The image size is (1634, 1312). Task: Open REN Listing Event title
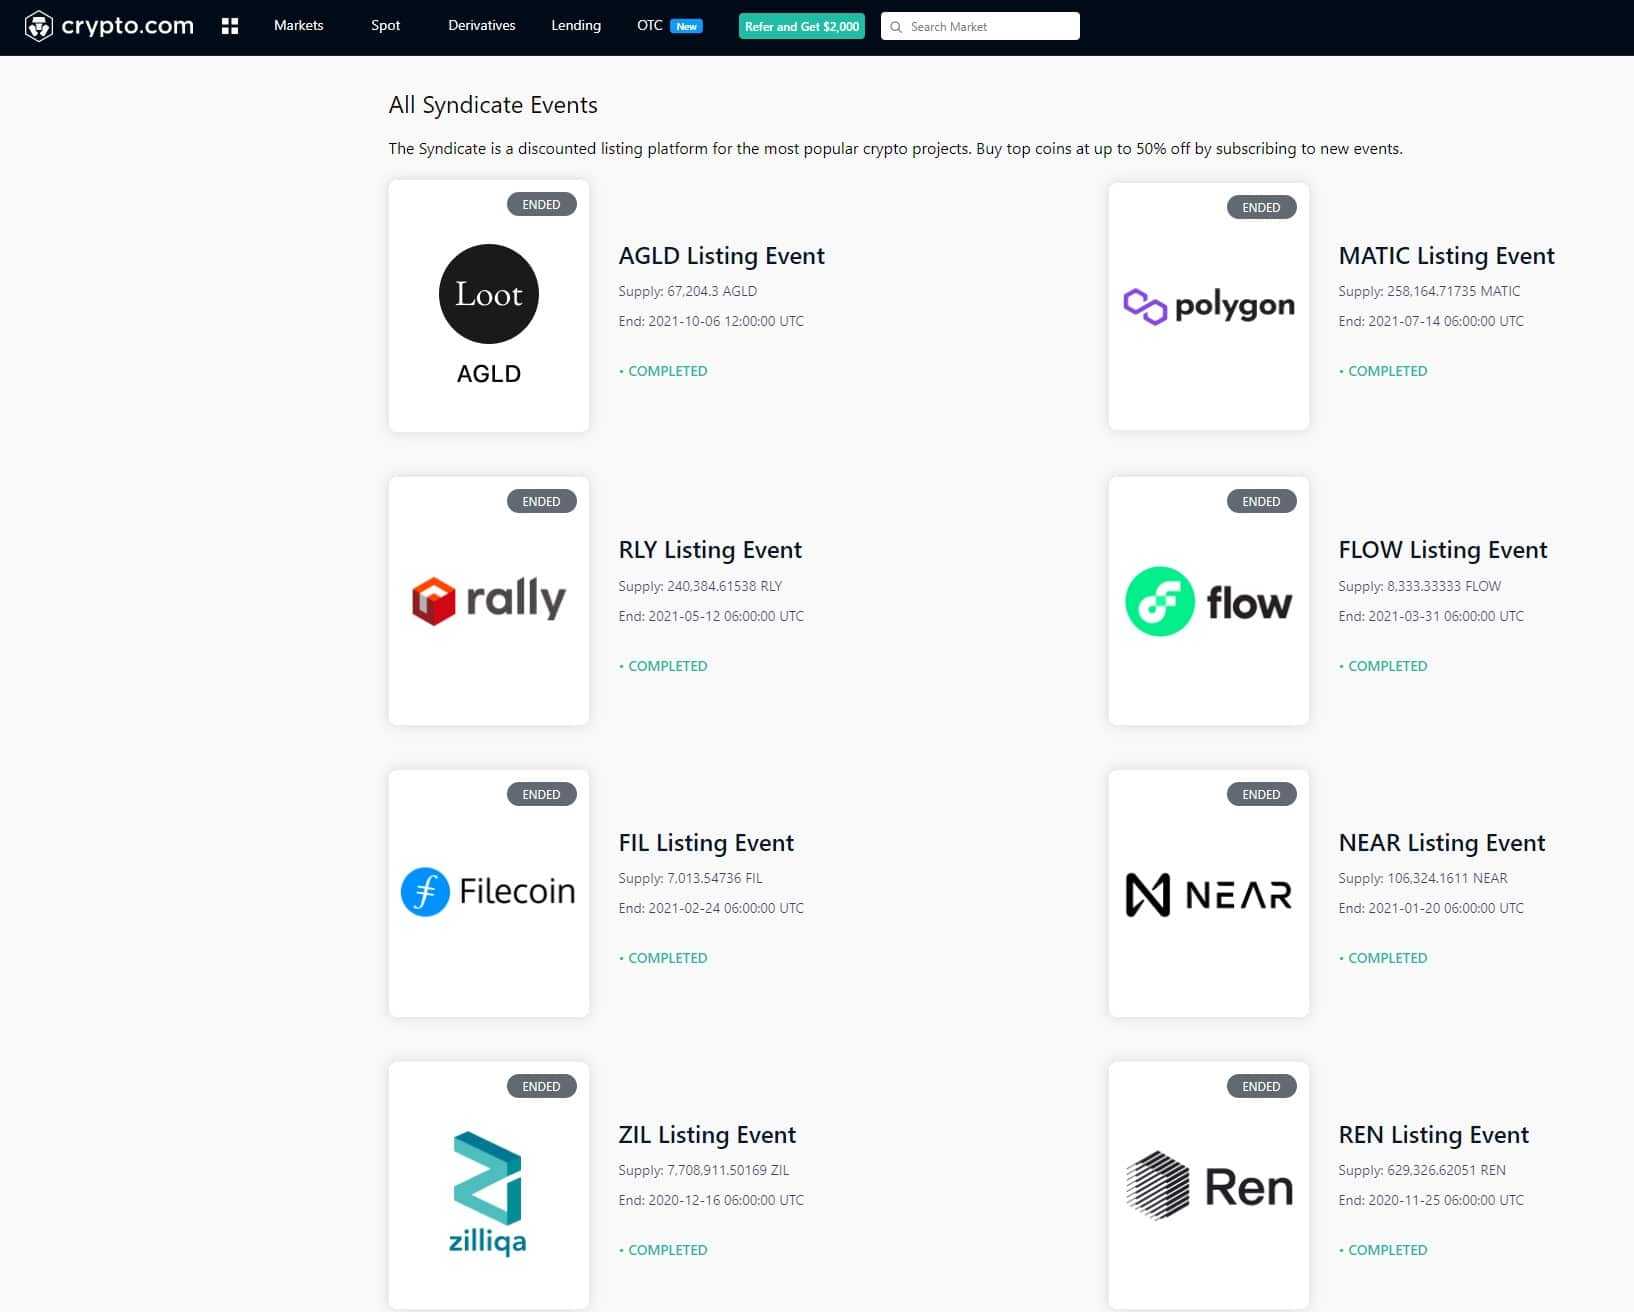point(1433,1135)
